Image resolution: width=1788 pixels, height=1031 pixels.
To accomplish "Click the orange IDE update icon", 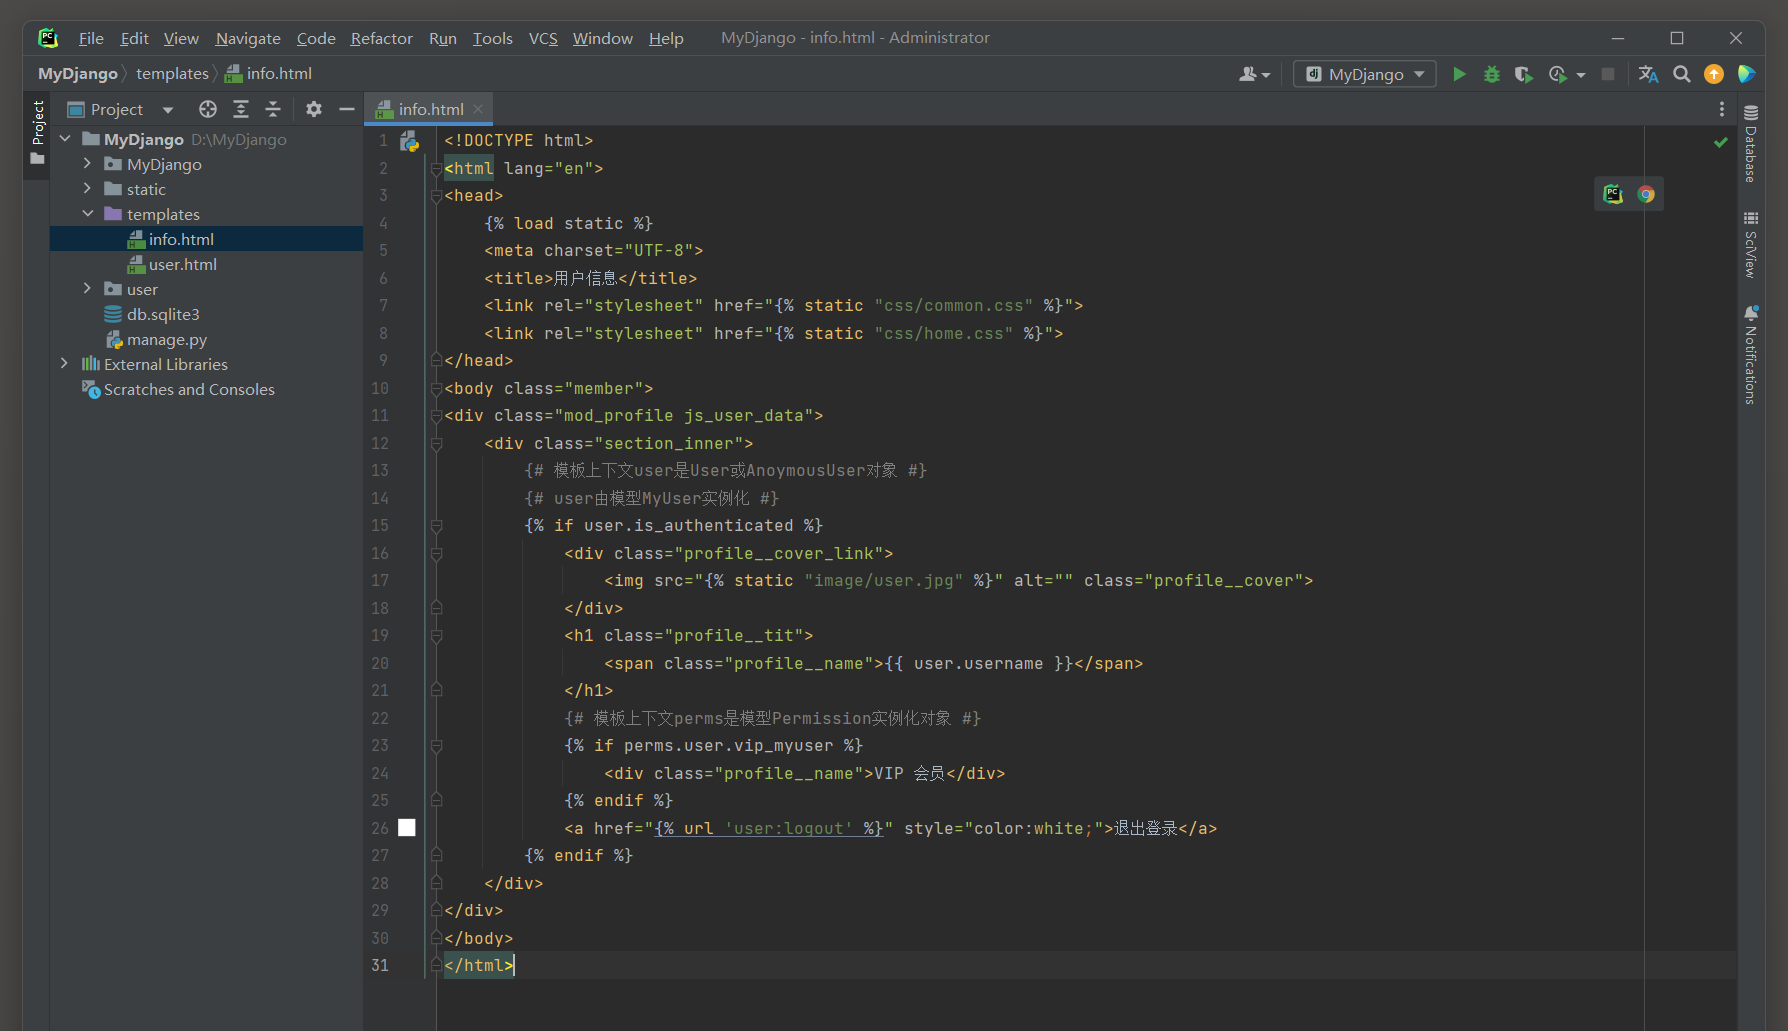I will pyautogui.click(x=1714, y=74).
